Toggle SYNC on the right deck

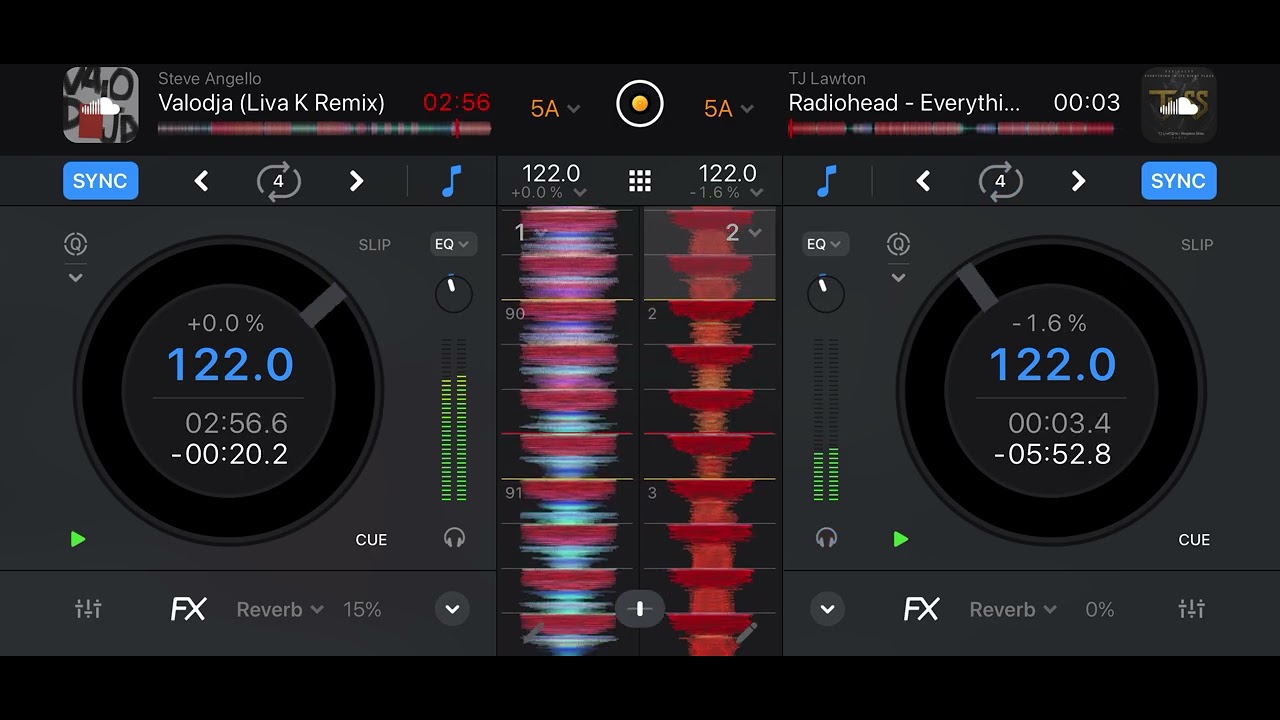(x=1178, y=181)
